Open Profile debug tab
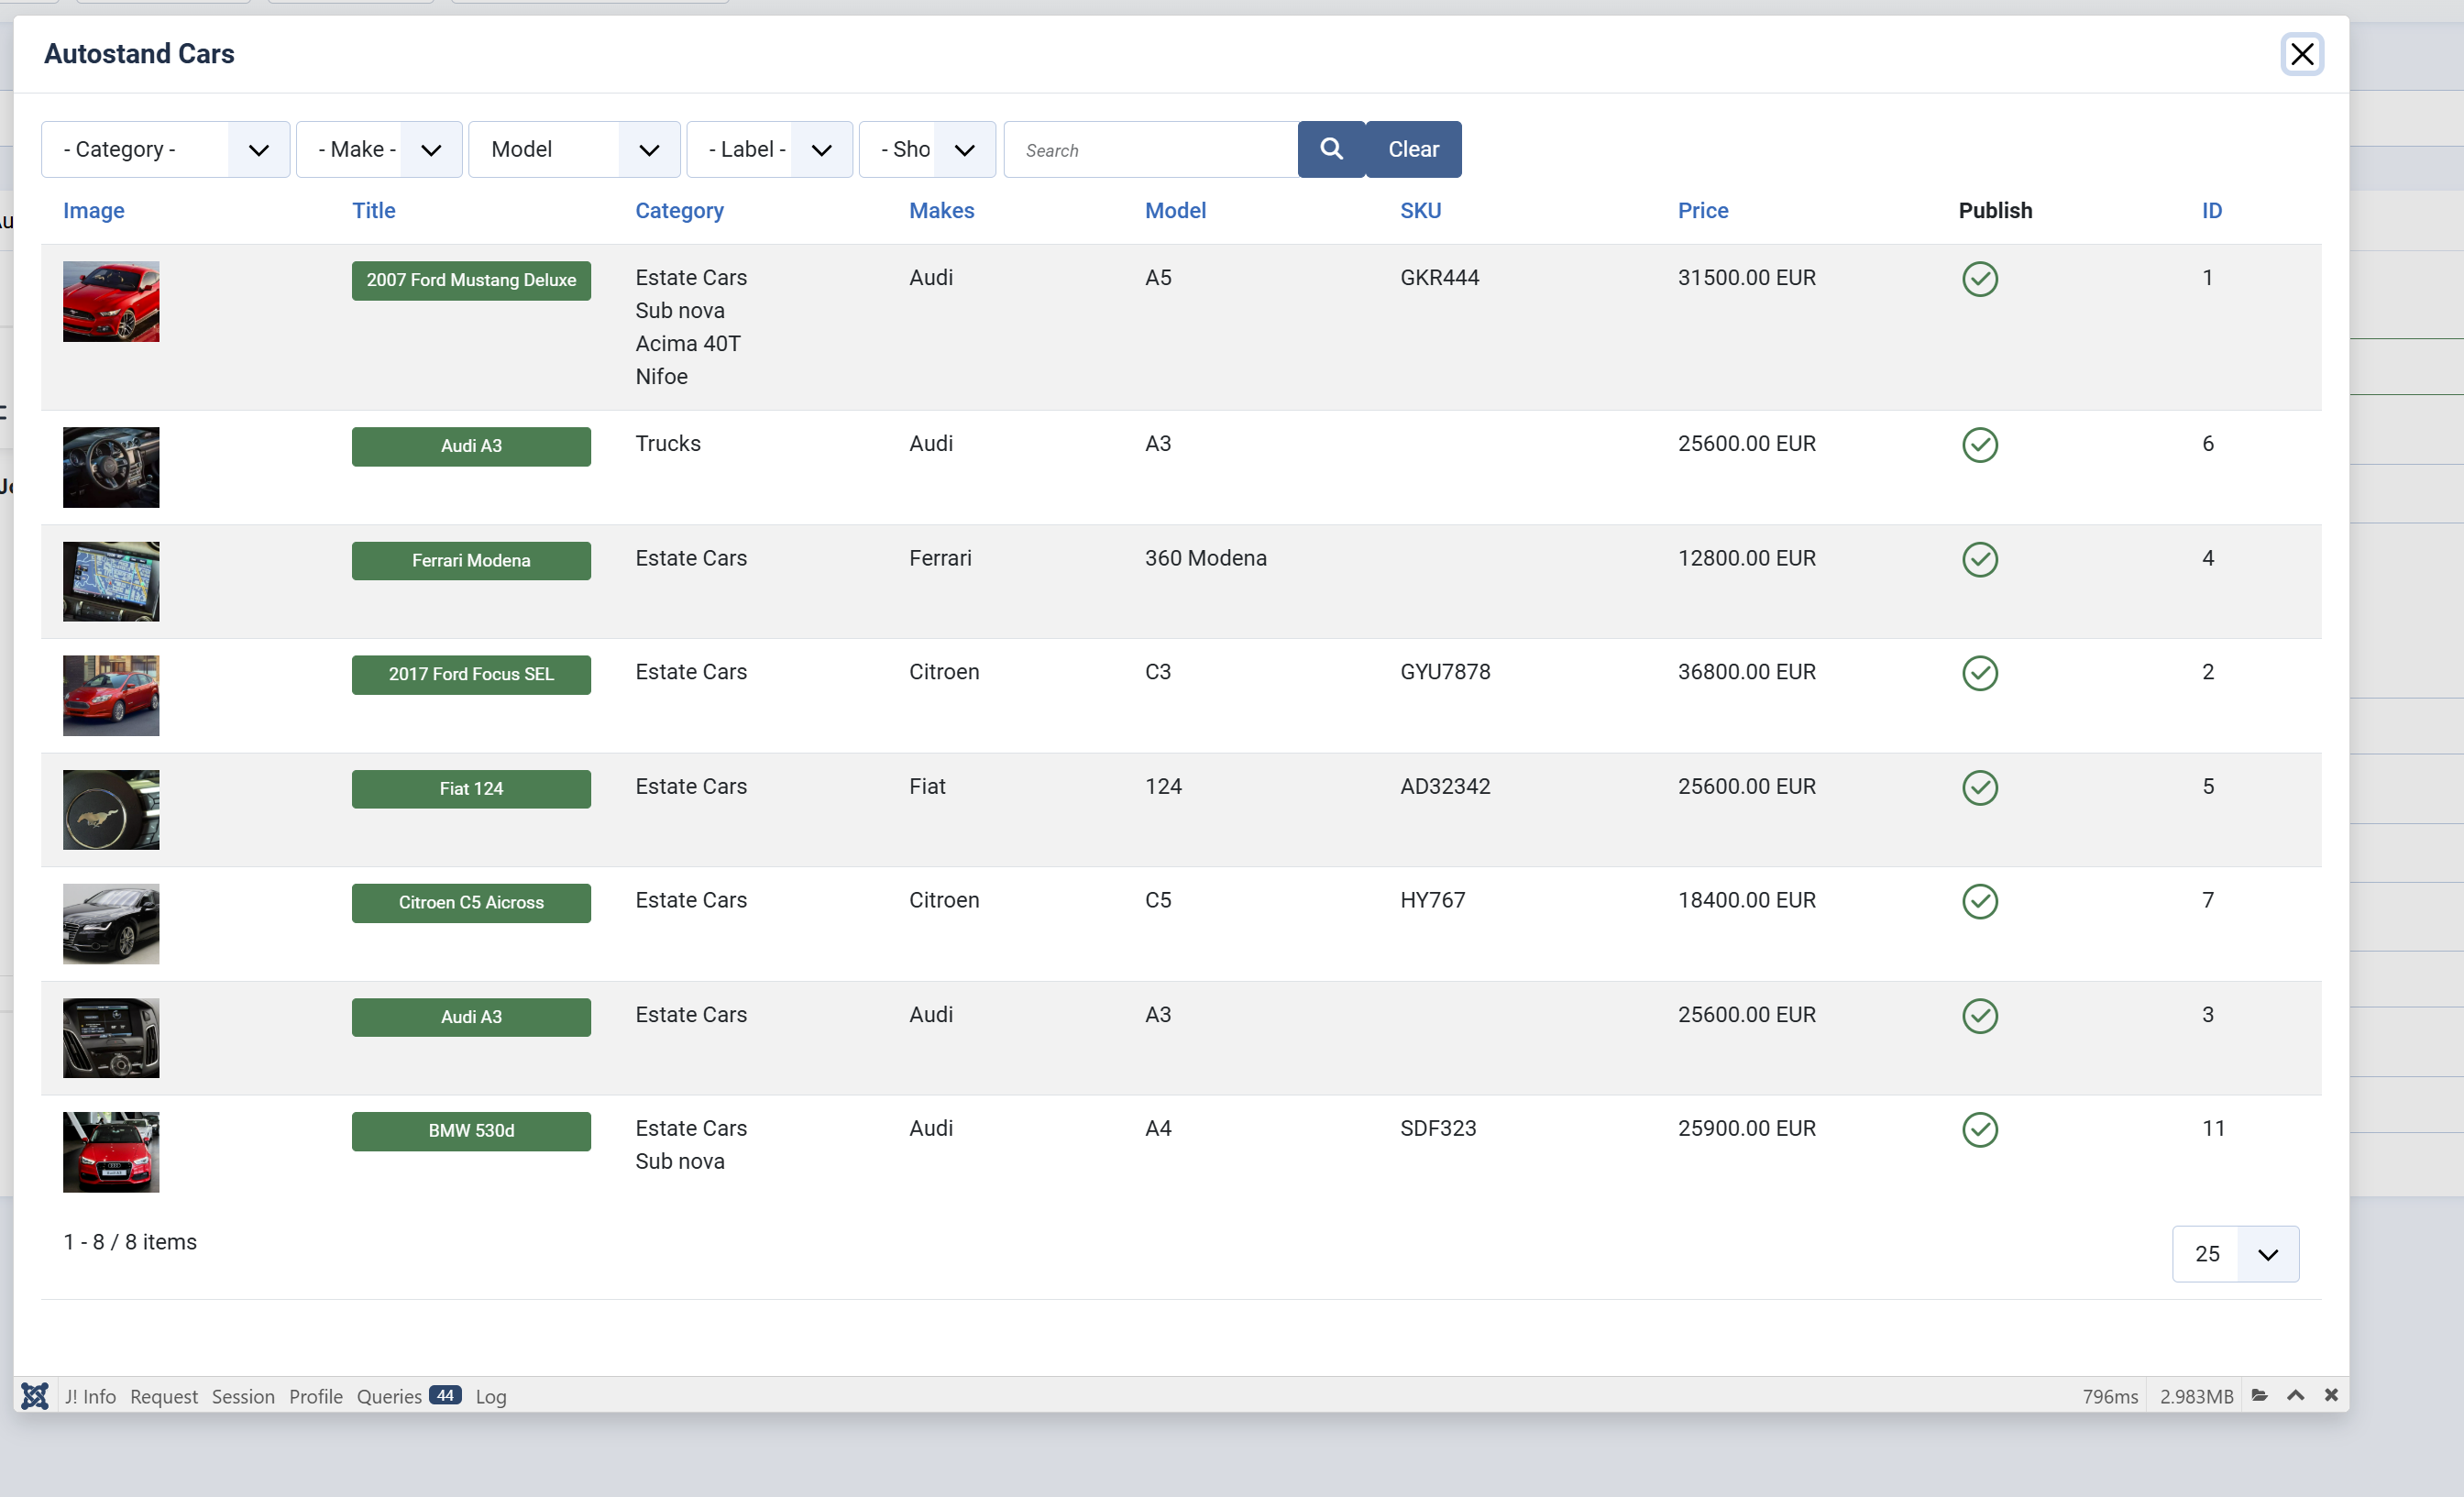This screenshot has width=2464, height=1497. pyautogui.click(x=316, y=1396)
